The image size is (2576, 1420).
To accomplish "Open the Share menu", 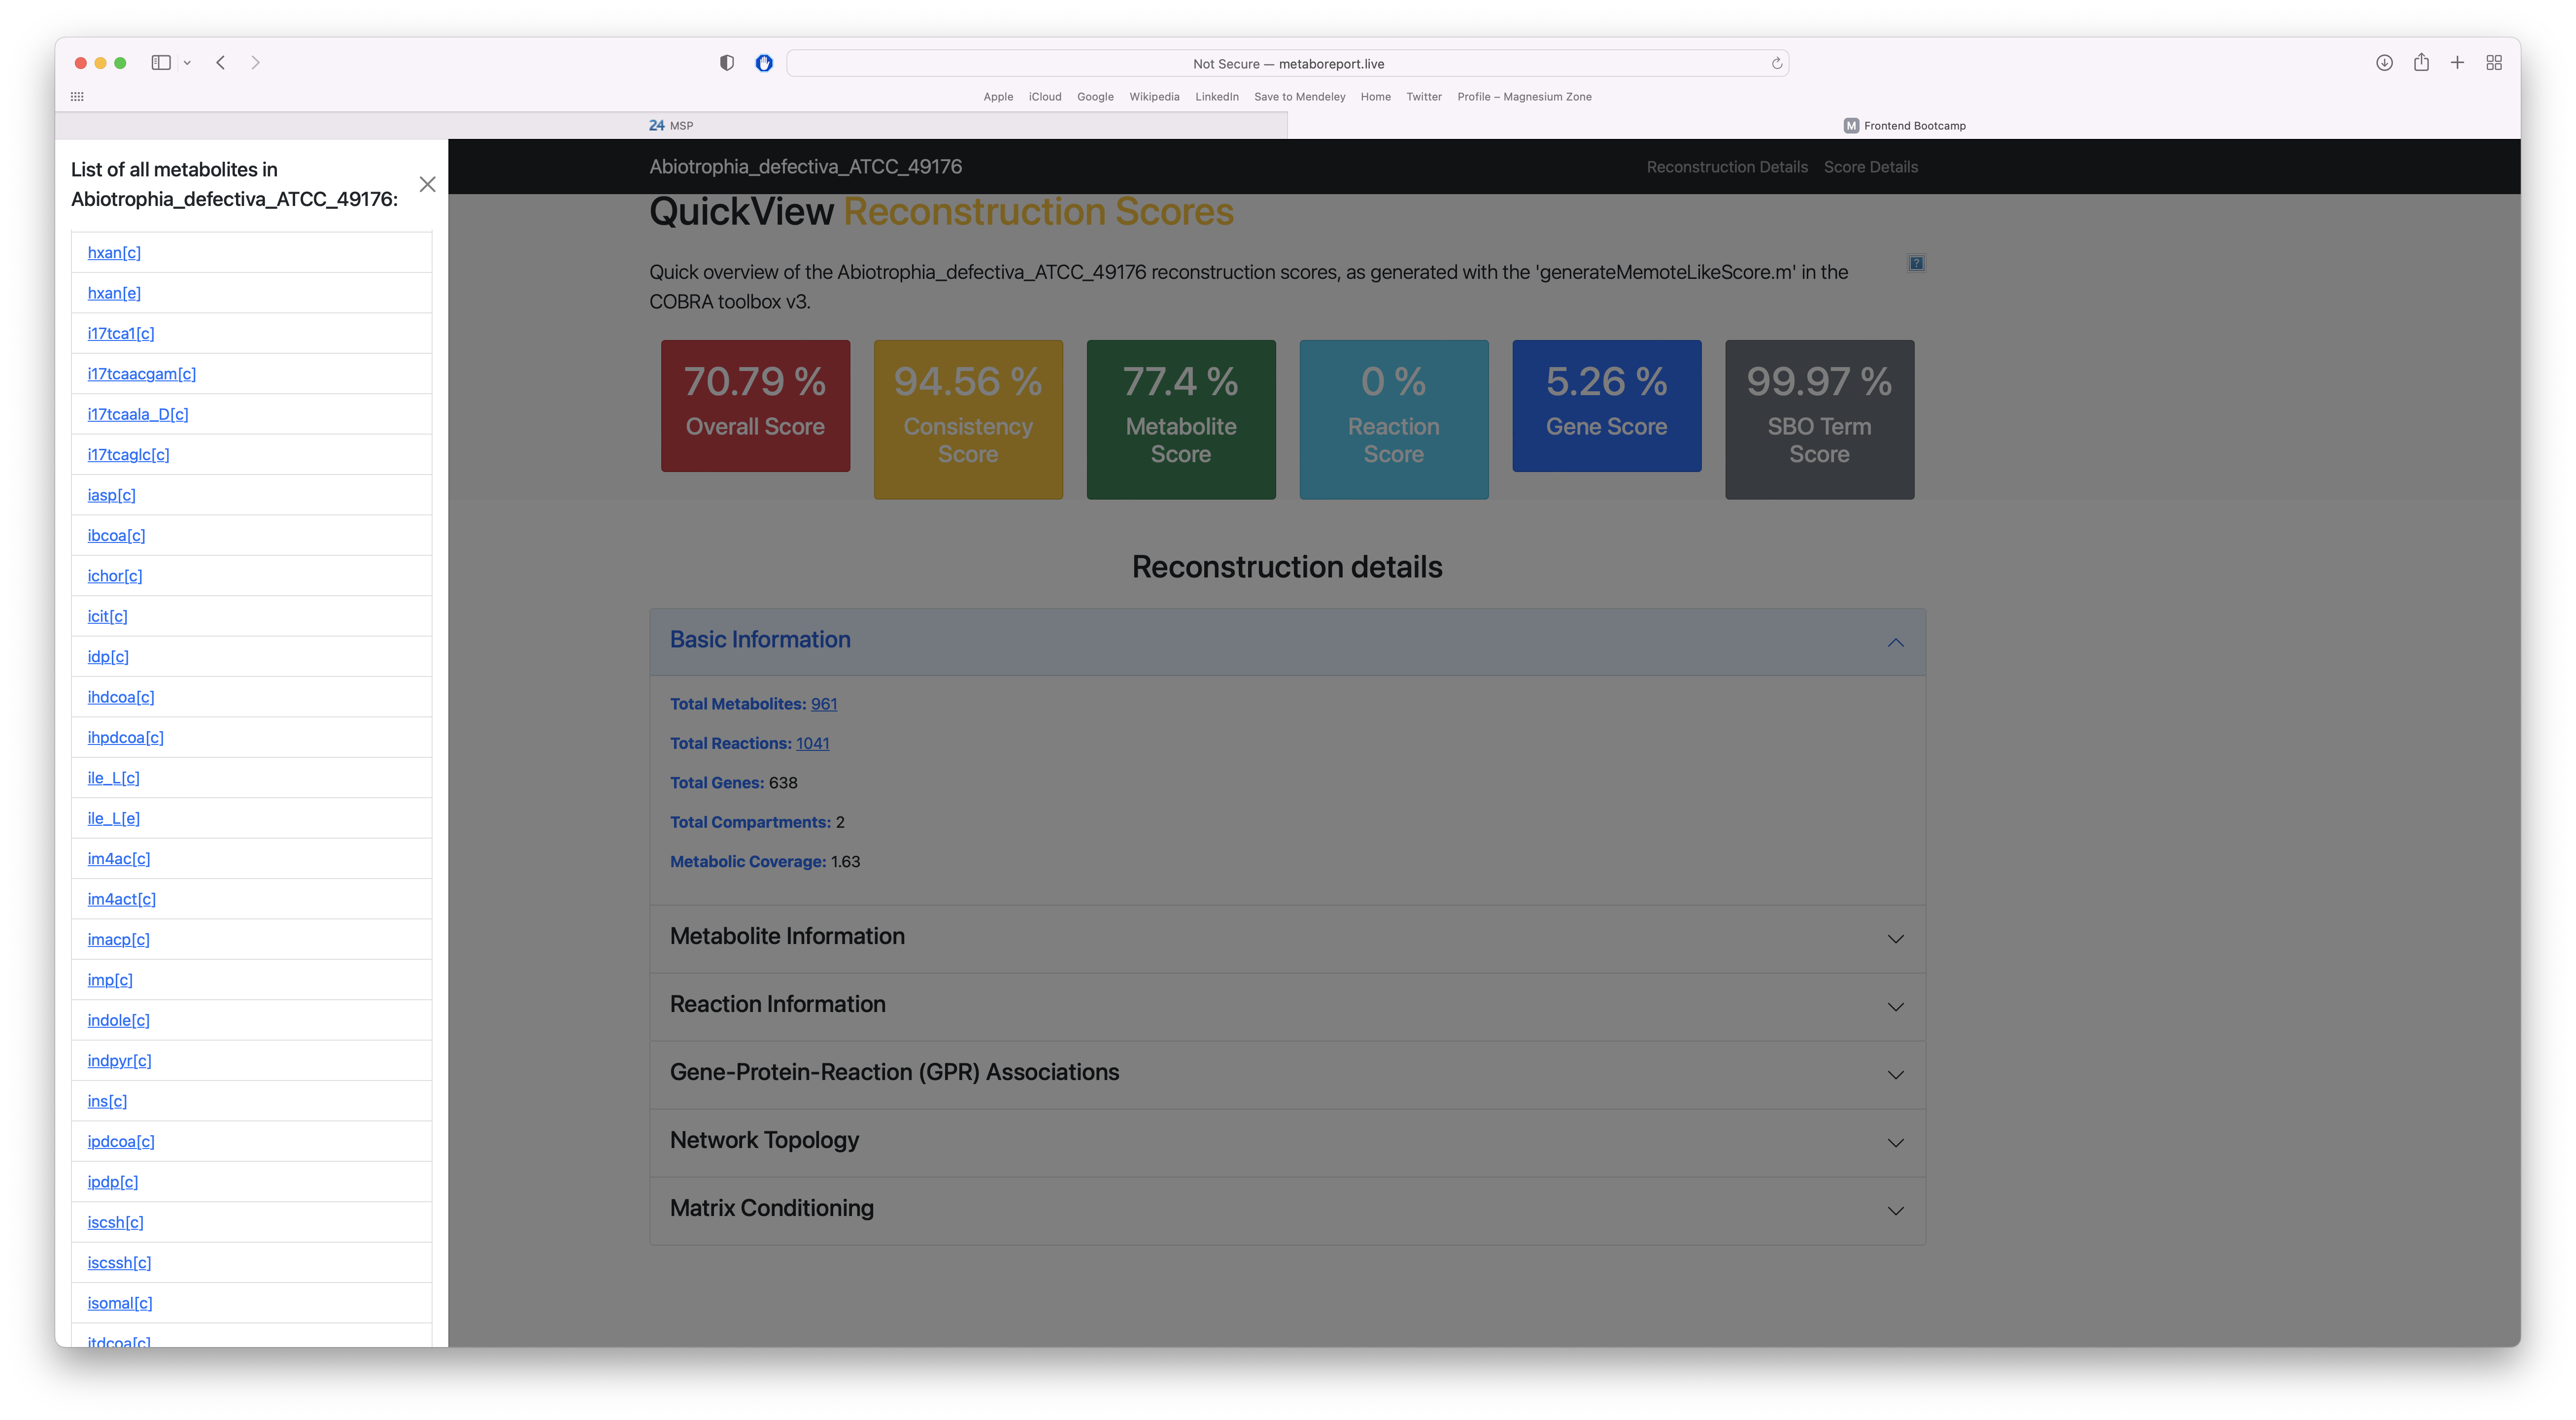I will coord(2421,62).
